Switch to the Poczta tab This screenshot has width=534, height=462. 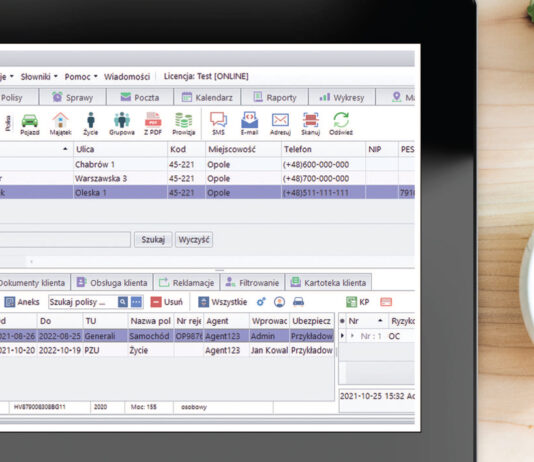tap(140, 98)
